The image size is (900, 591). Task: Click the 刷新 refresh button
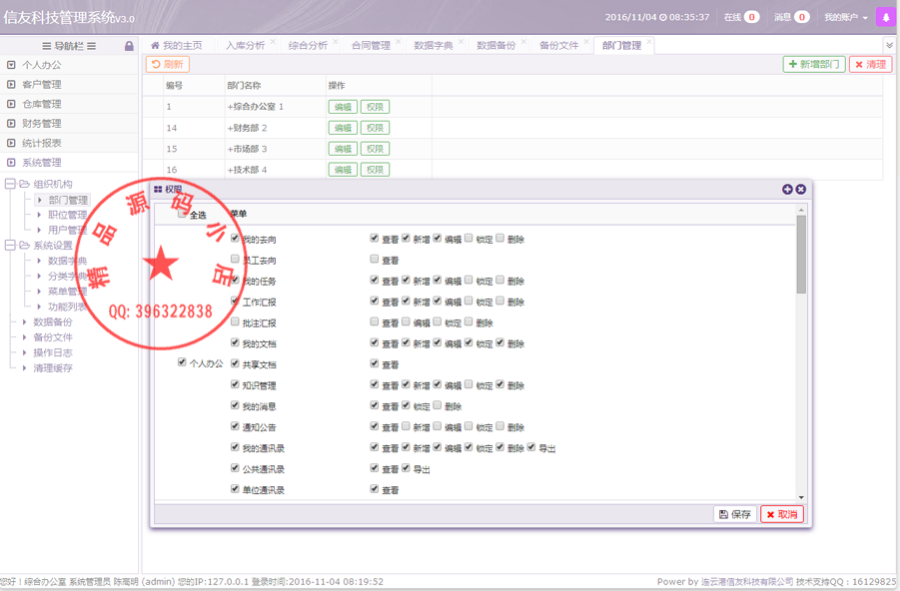coord(168,64)
